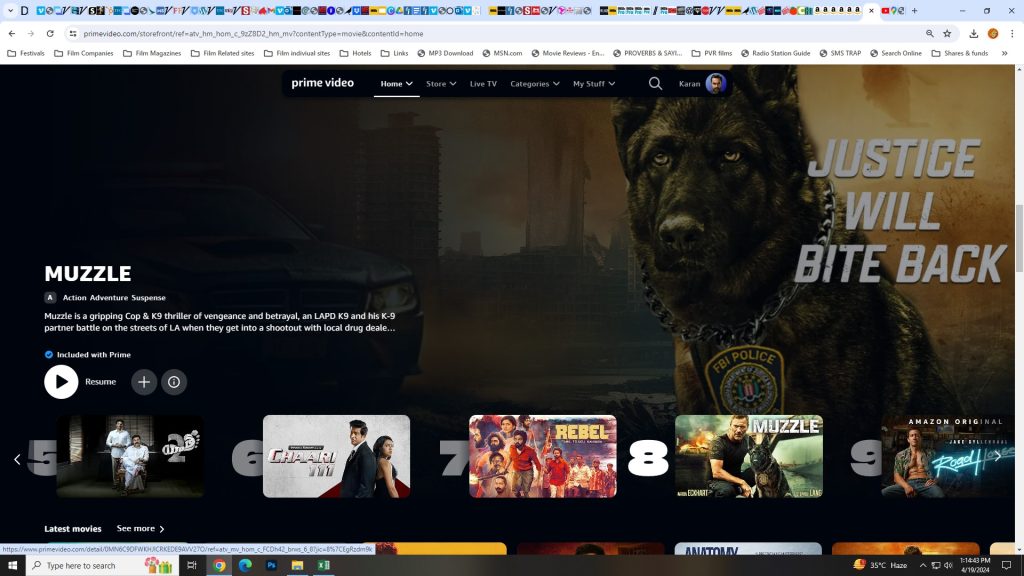This screenshot has width=1024, height=576.
Task: Open Karan's profile avatar menu
Action: point(716,84)
